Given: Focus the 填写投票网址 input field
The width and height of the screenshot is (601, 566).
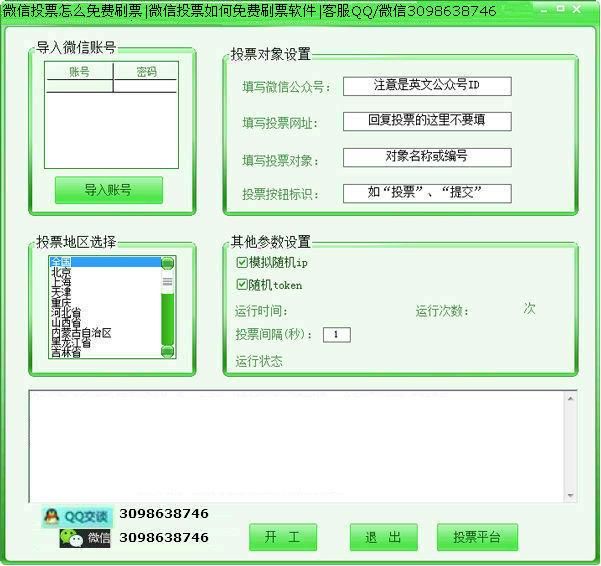Looking at the screenshot, I should coord(427,121).
